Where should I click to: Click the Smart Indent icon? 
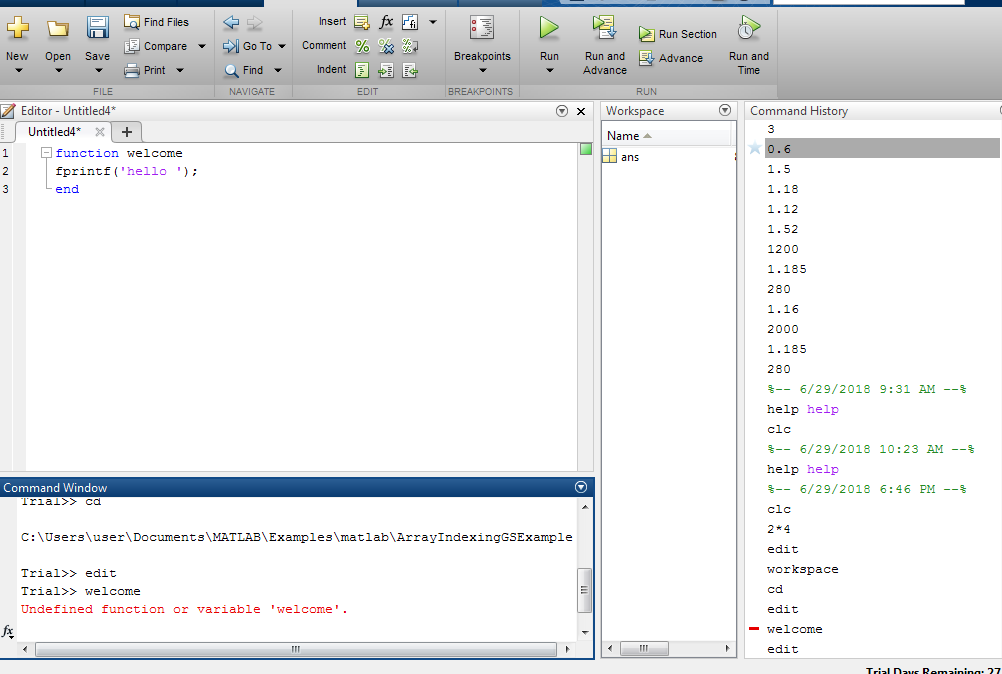pyautogui.click(x=362, y=69)
